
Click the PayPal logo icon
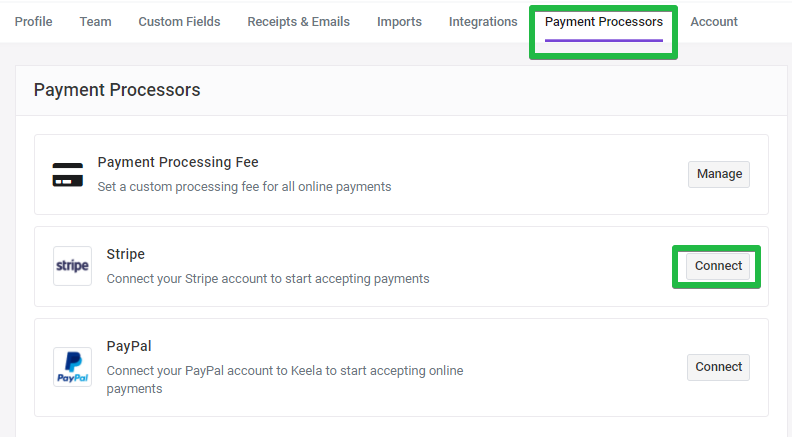click(x=72, y=367)
